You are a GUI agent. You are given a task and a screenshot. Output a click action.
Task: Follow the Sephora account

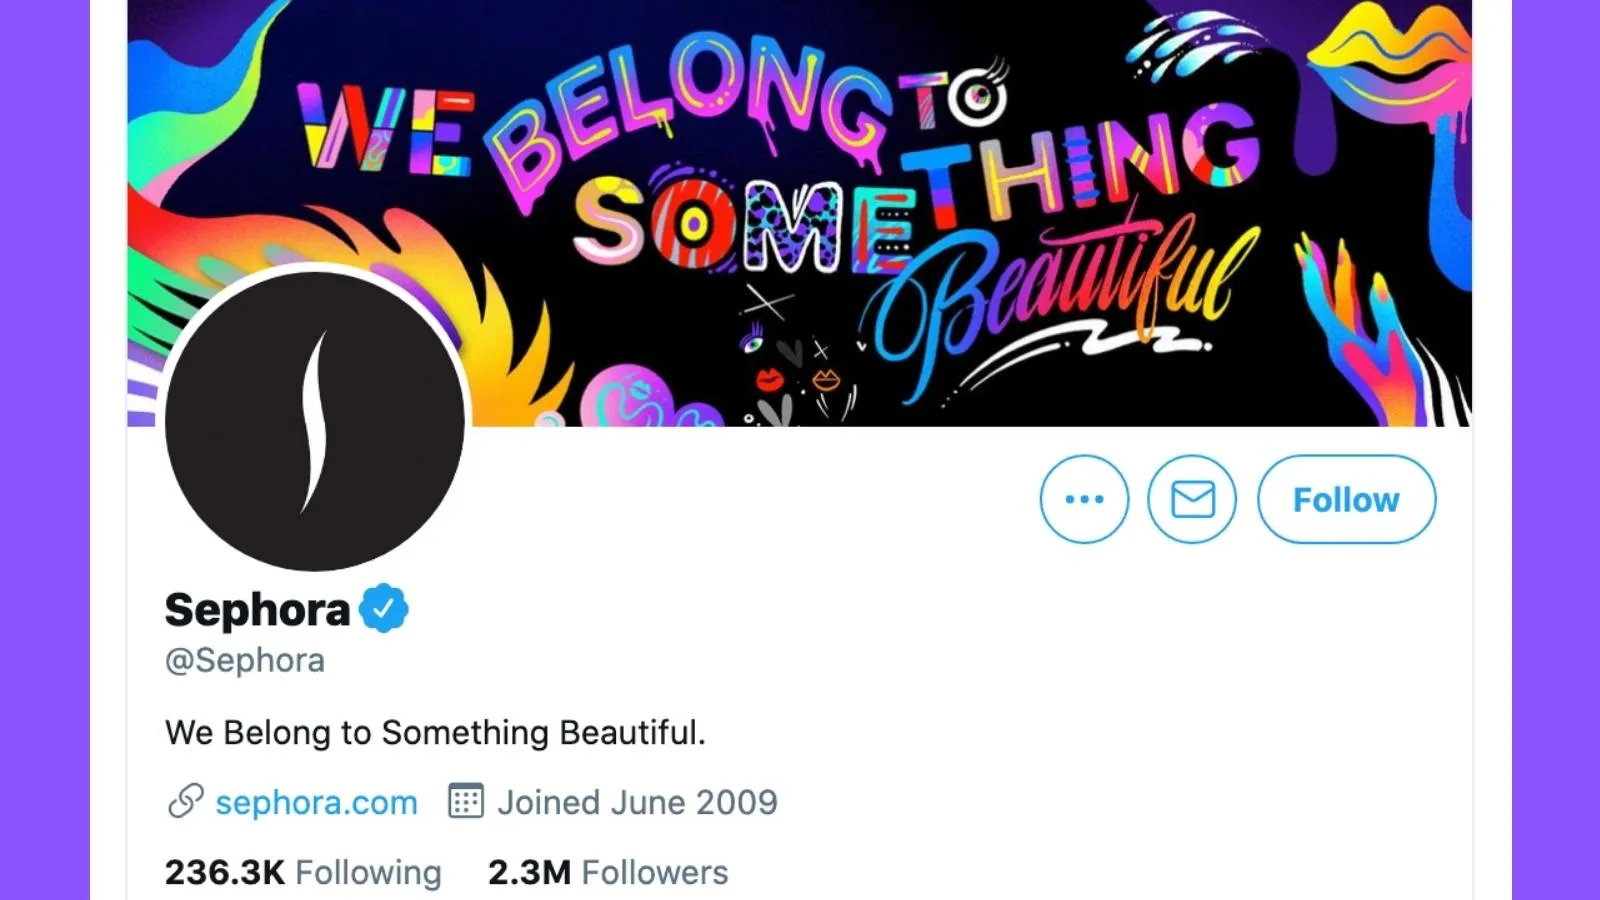[x=1346, y=499]
